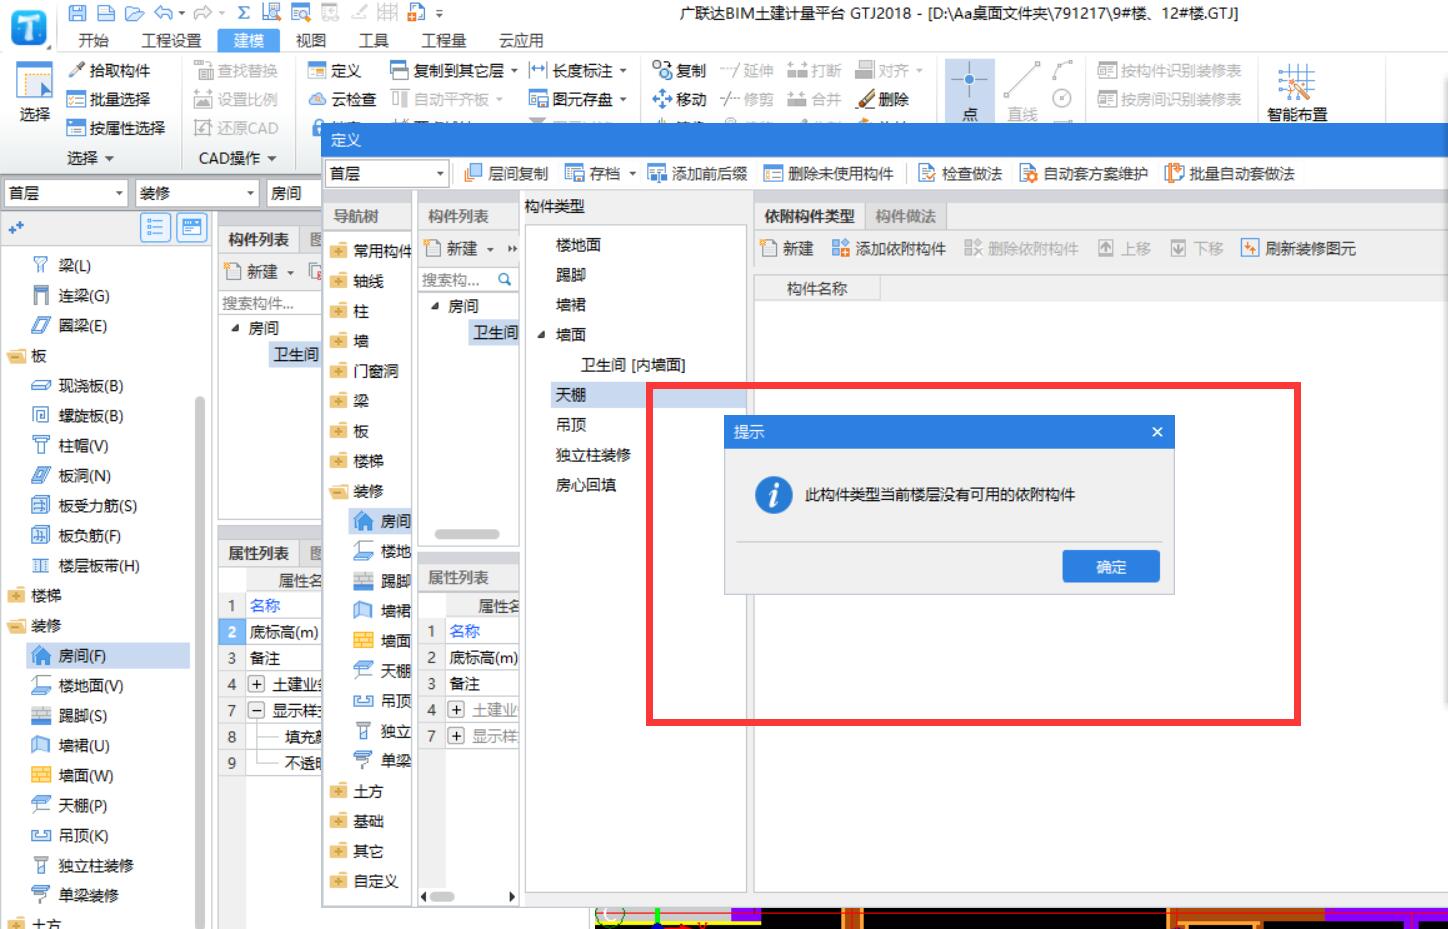Open the 存档 dropdown arrow

point(632,174)
